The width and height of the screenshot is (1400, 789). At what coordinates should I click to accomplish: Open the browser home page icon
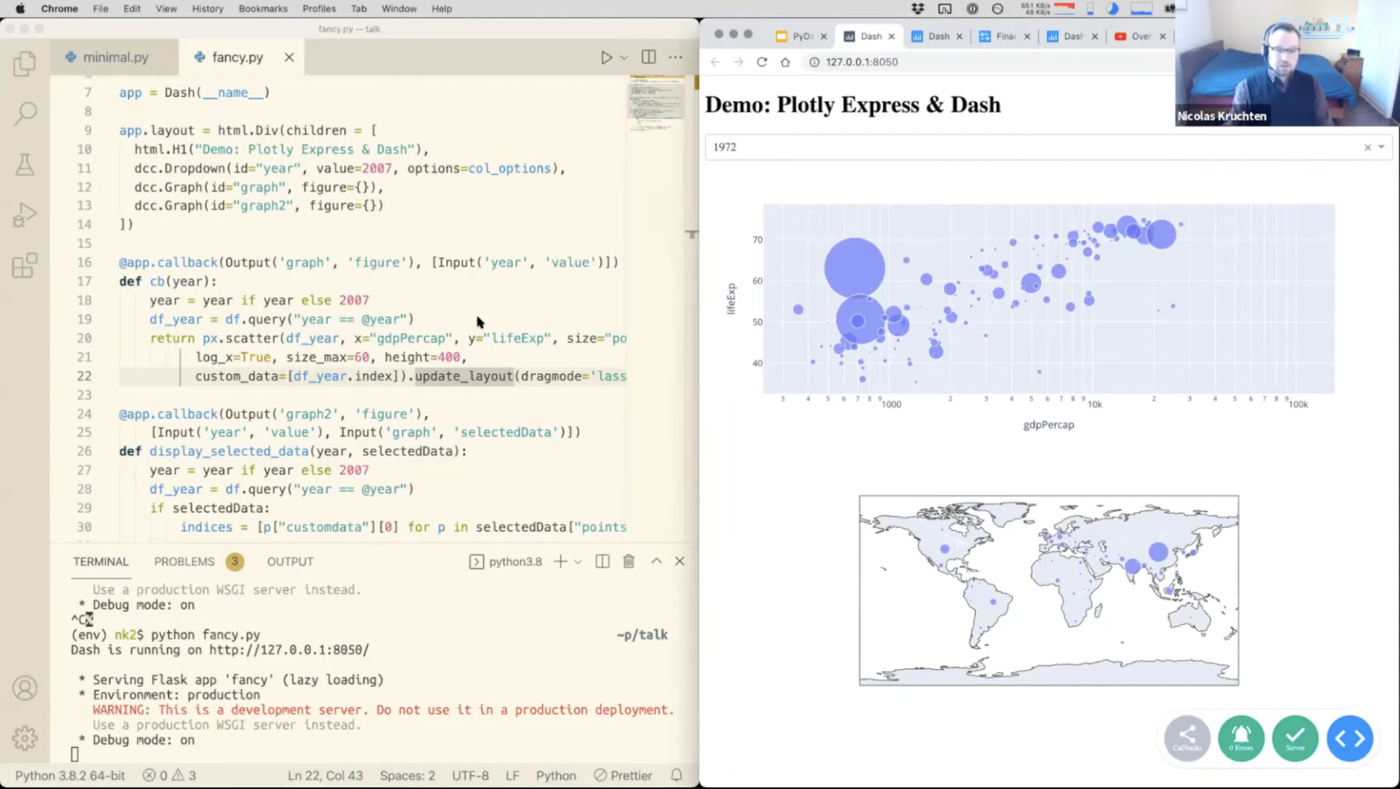tap(785, 62)
